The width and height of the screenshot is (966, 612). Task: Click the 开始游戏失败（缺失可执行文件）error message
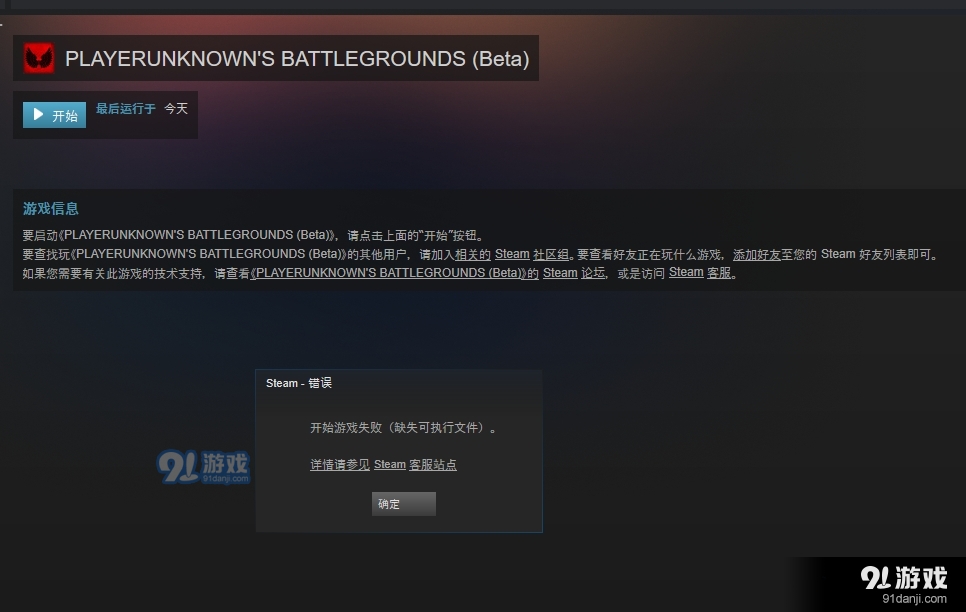[403, 427]
